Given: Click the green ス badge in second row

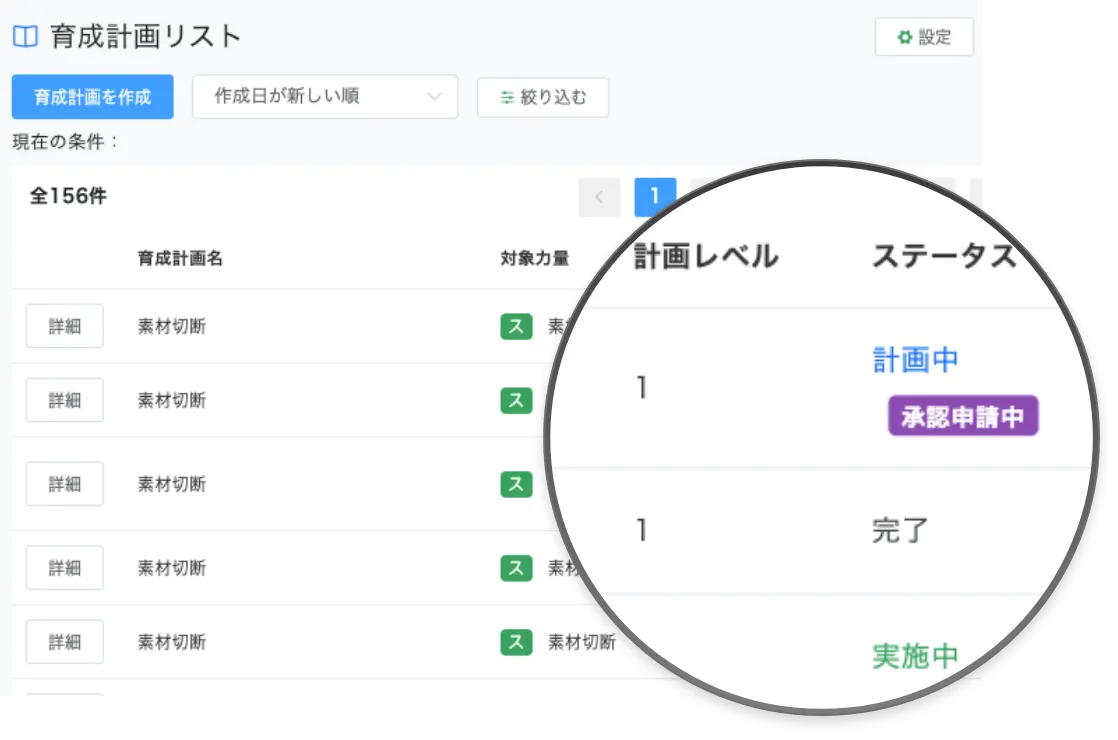Looking at the screenshot, I should pos(516,400).
